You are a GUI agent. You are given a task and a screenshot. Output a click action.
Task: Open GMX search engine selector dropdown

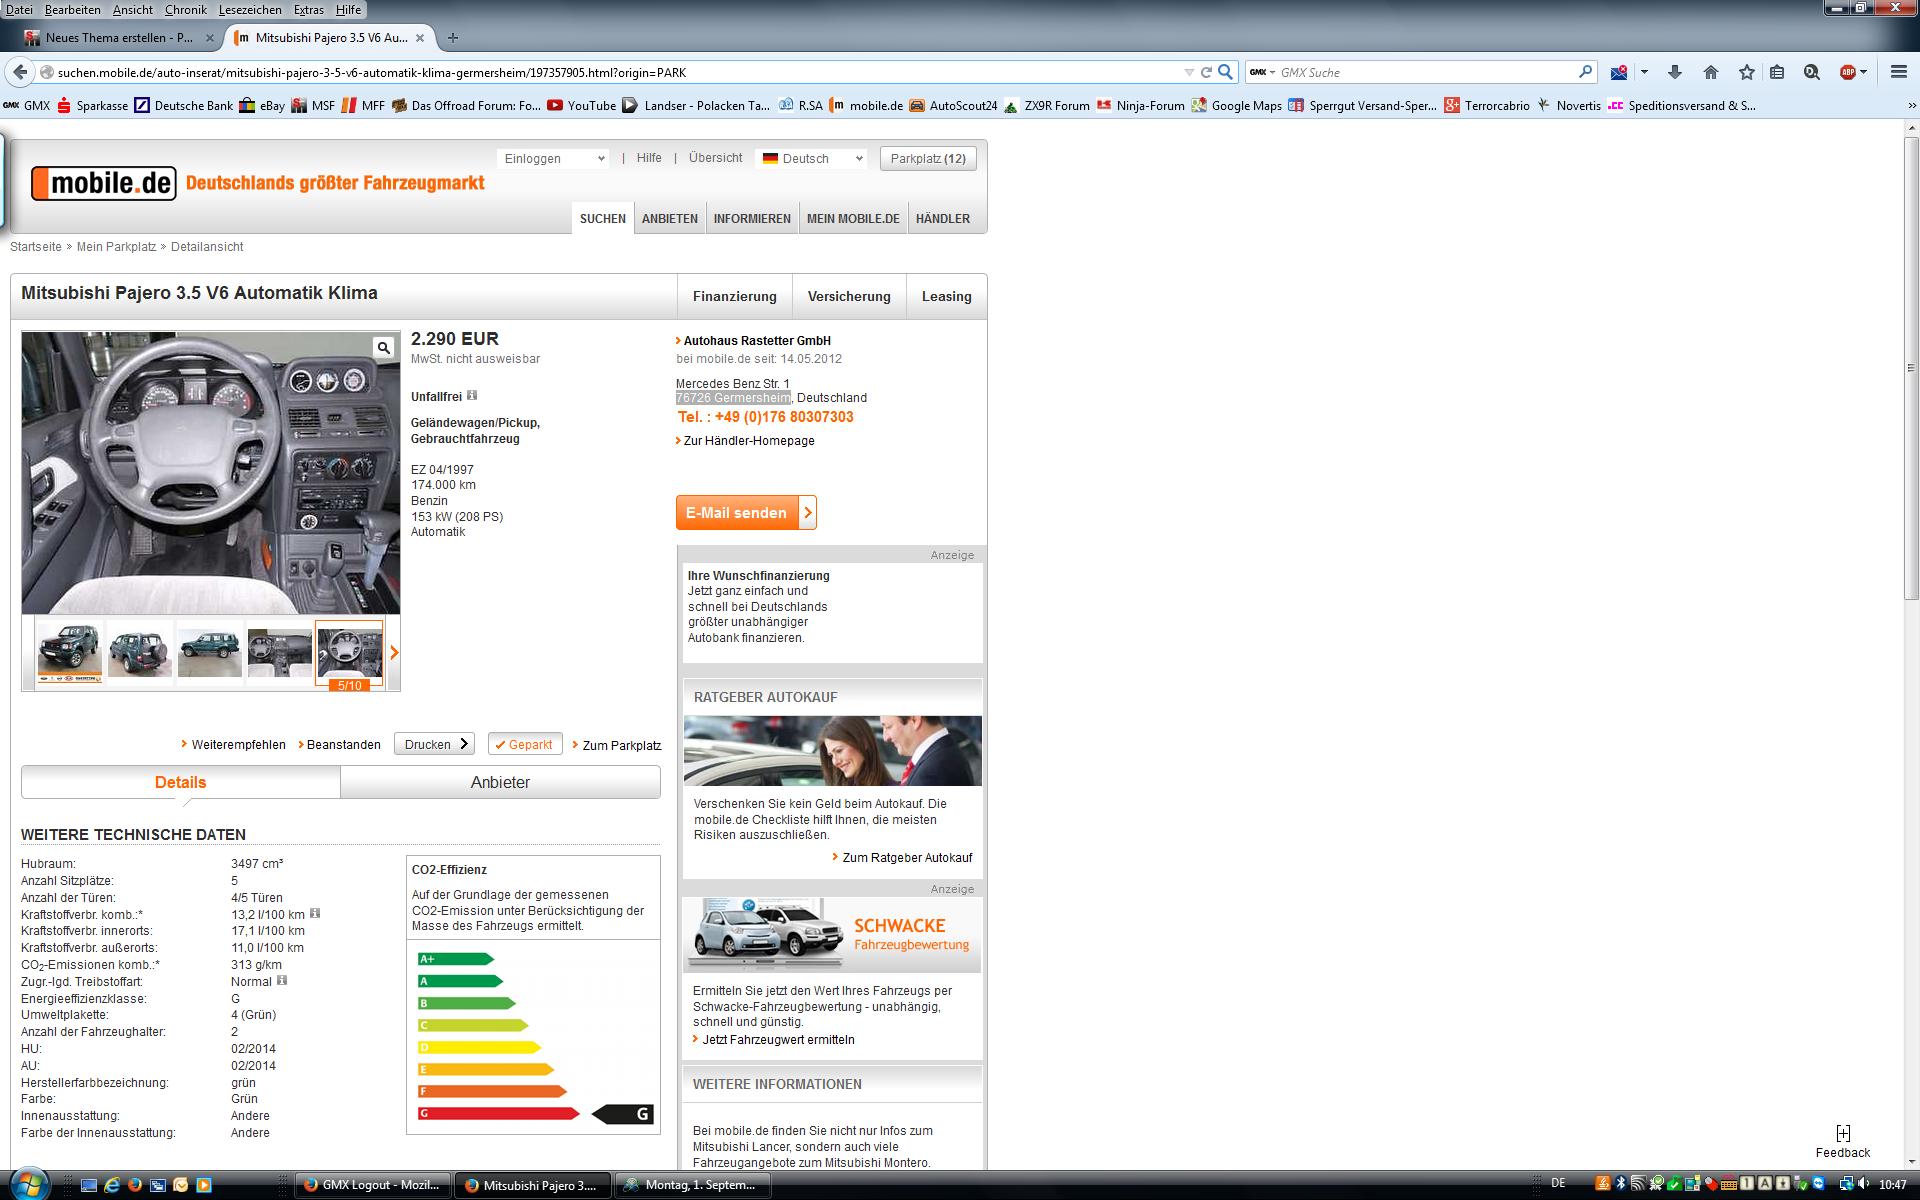coord(1263,72)
